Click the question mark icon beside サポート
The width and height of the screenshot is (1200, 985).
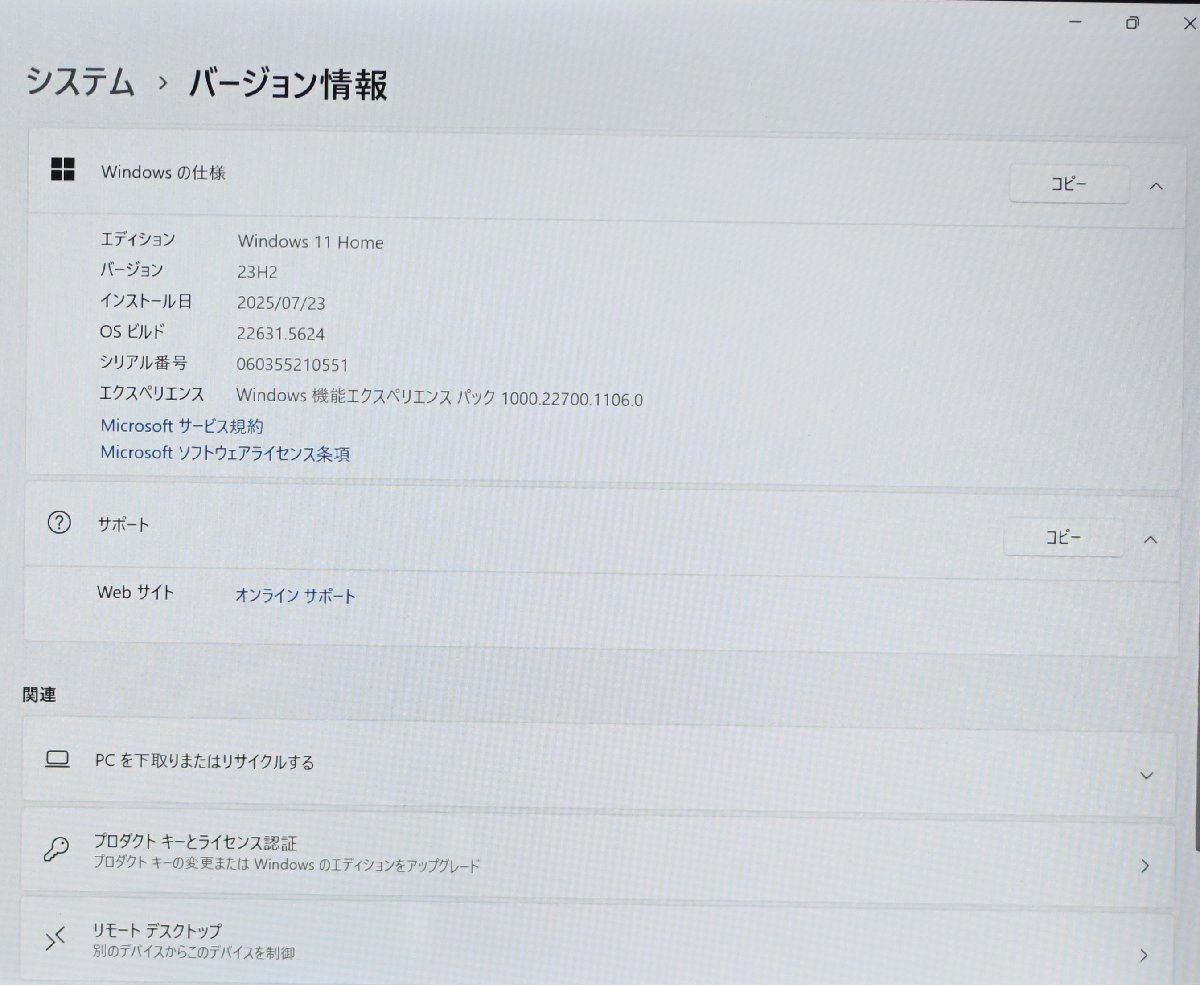[59, 524]
